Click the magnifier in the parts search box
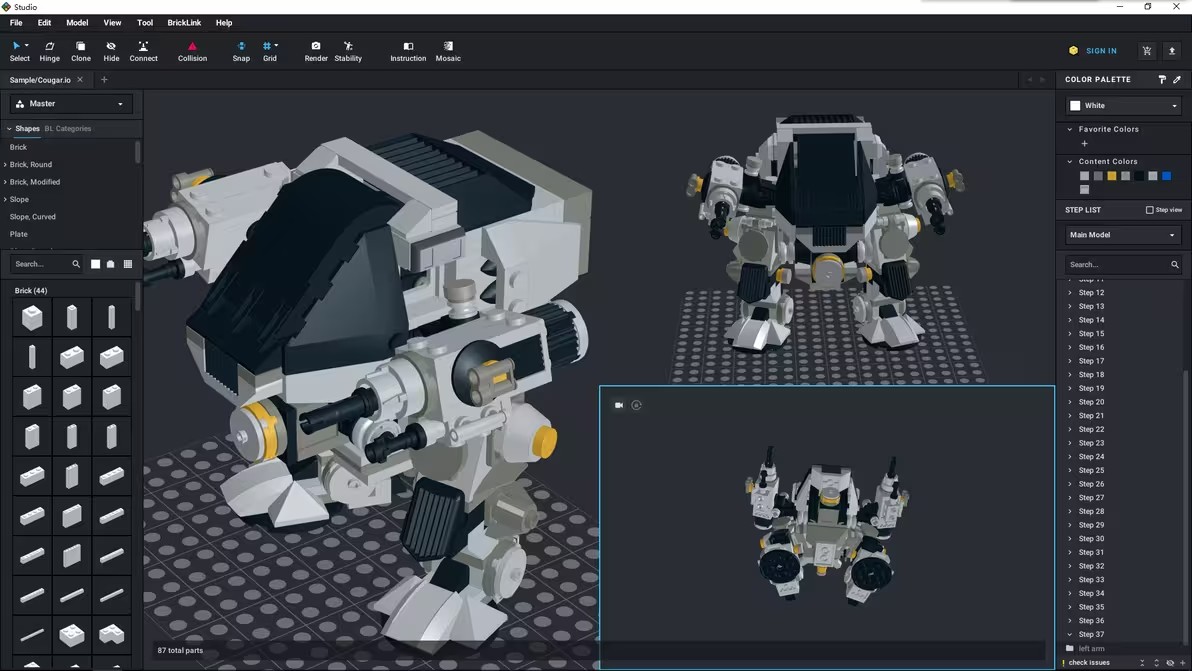The height and width of the screenshot is (671, 1192). coord(76,264)
